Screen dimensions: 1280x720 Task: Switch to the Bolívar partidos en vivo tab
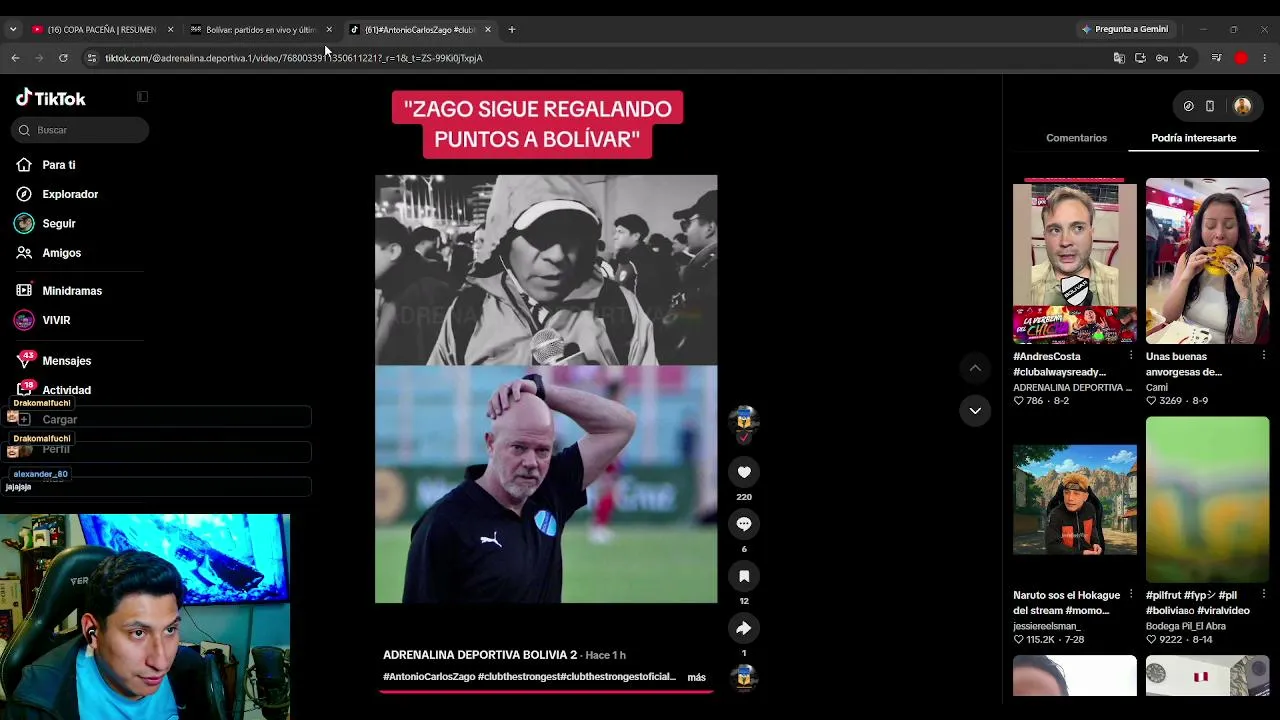pos(260,30)
